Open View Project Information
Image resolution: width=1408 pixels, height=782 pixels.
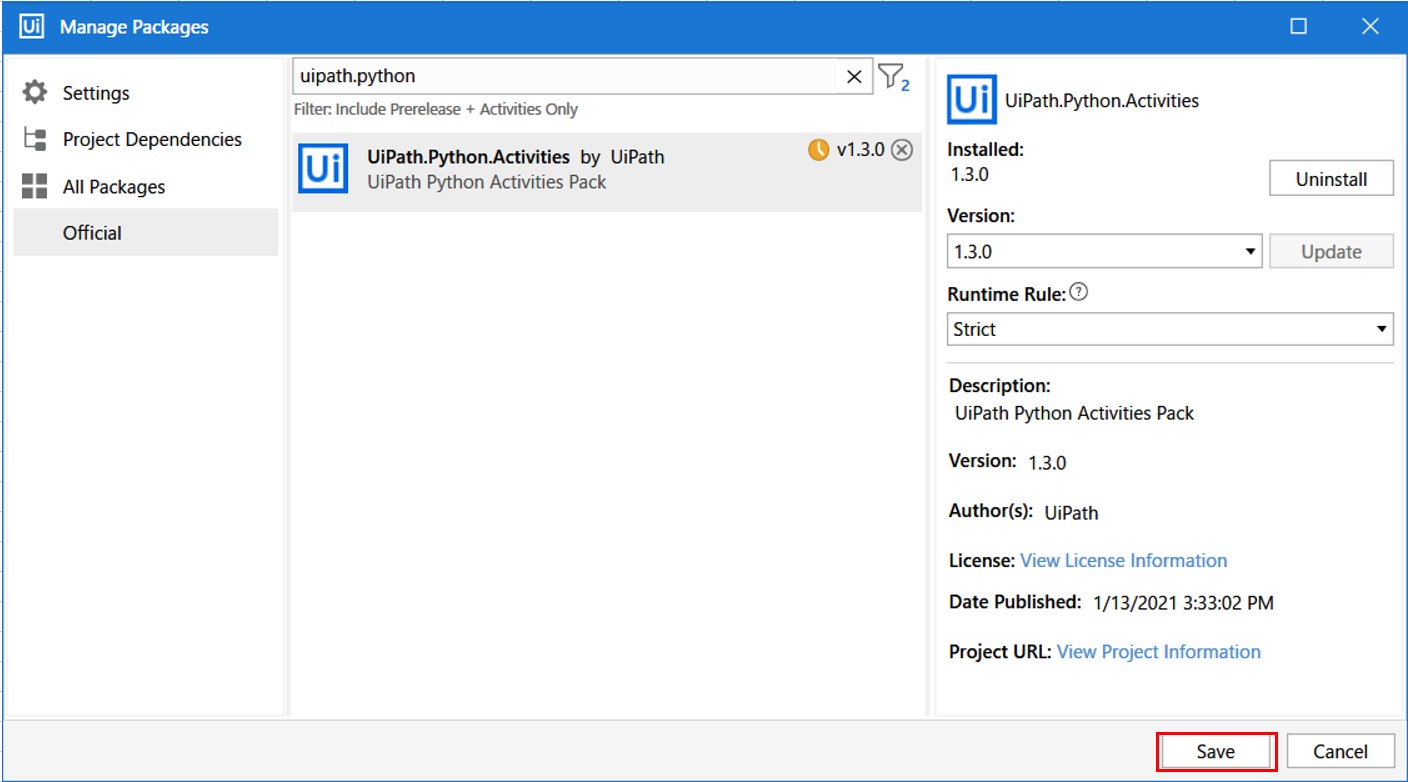tap(1158, 651)
